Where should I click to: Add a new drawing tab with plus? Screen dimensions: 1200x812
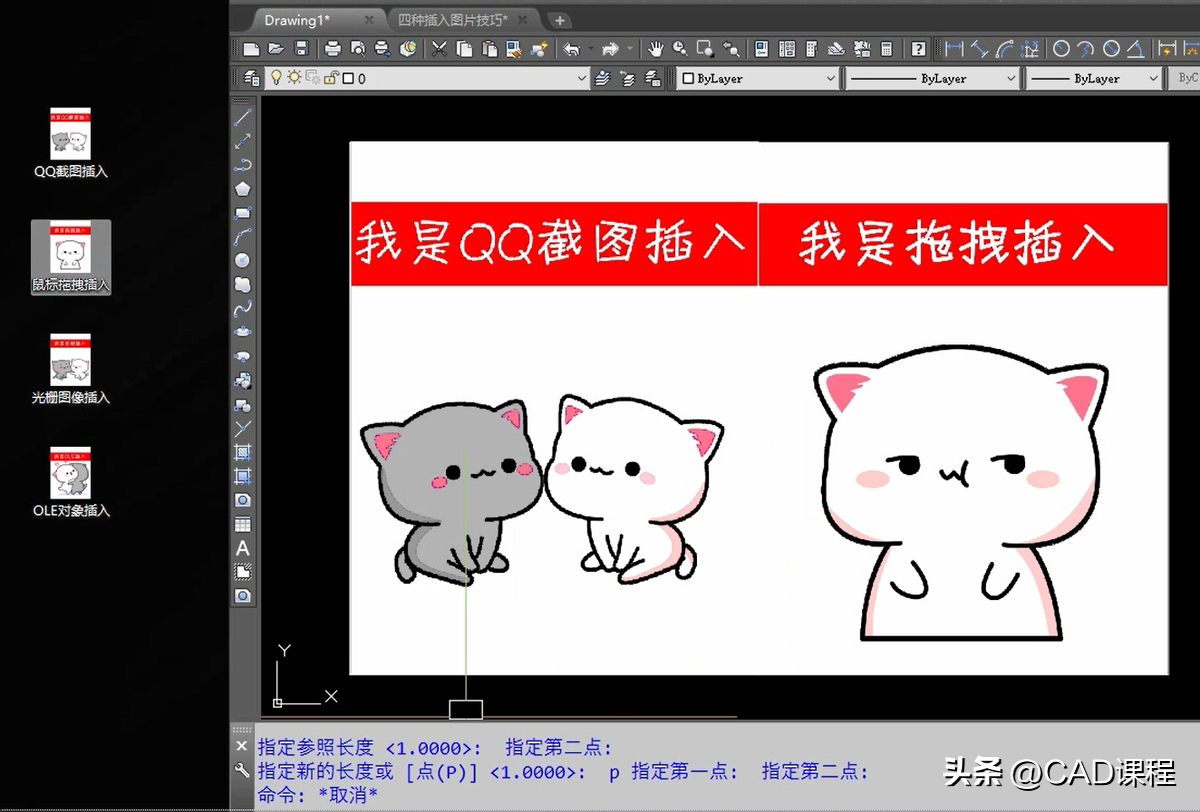coord(560,20)
